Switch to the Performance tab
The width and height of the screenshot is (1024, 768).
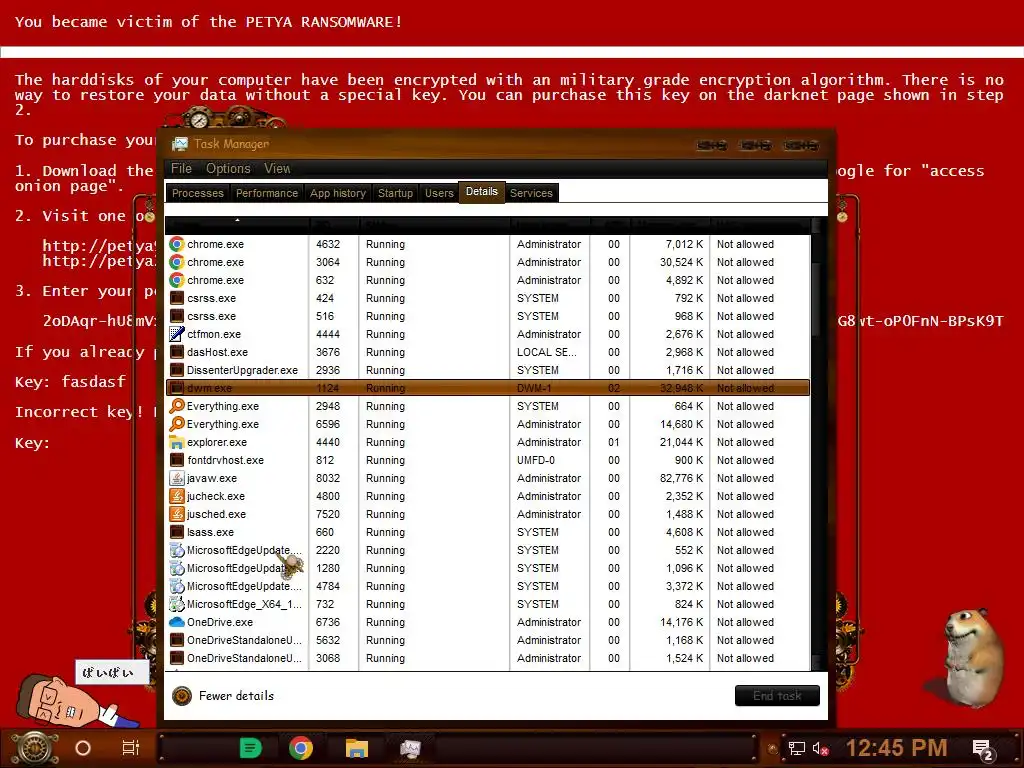coord(266,193)
